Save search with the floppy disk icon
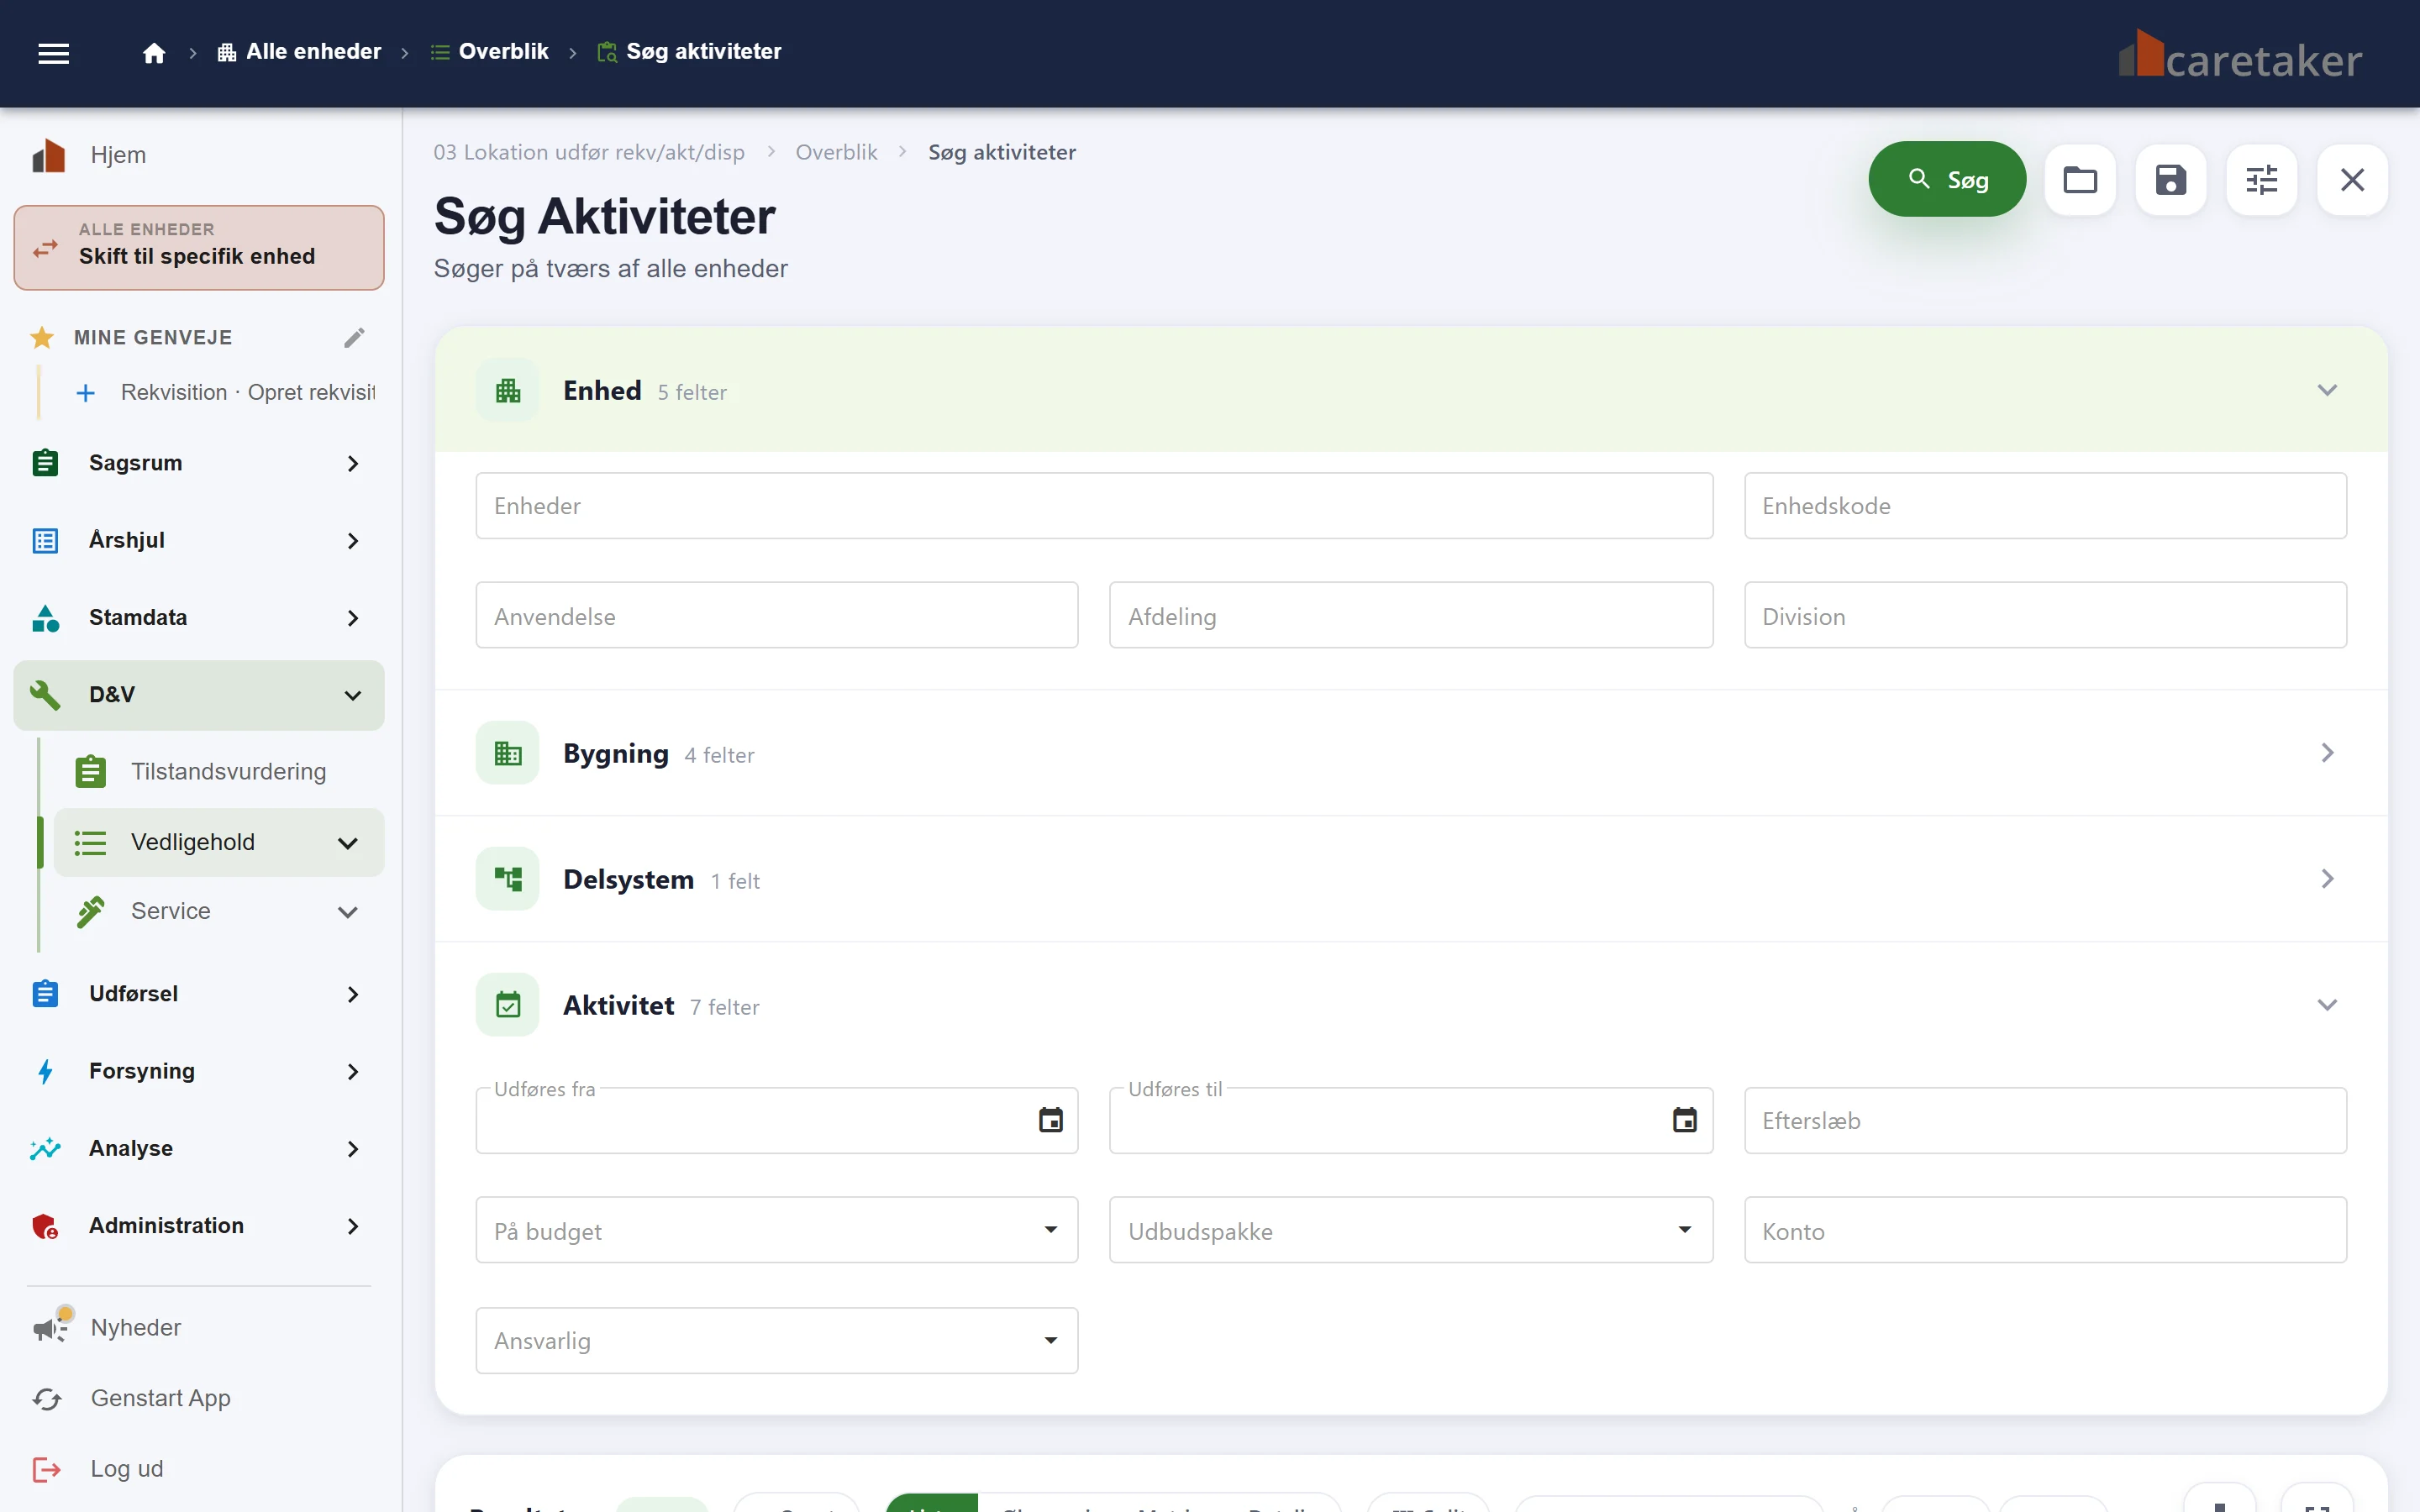This screenshot has width=2420, height=1512. tap(2170, 180)
